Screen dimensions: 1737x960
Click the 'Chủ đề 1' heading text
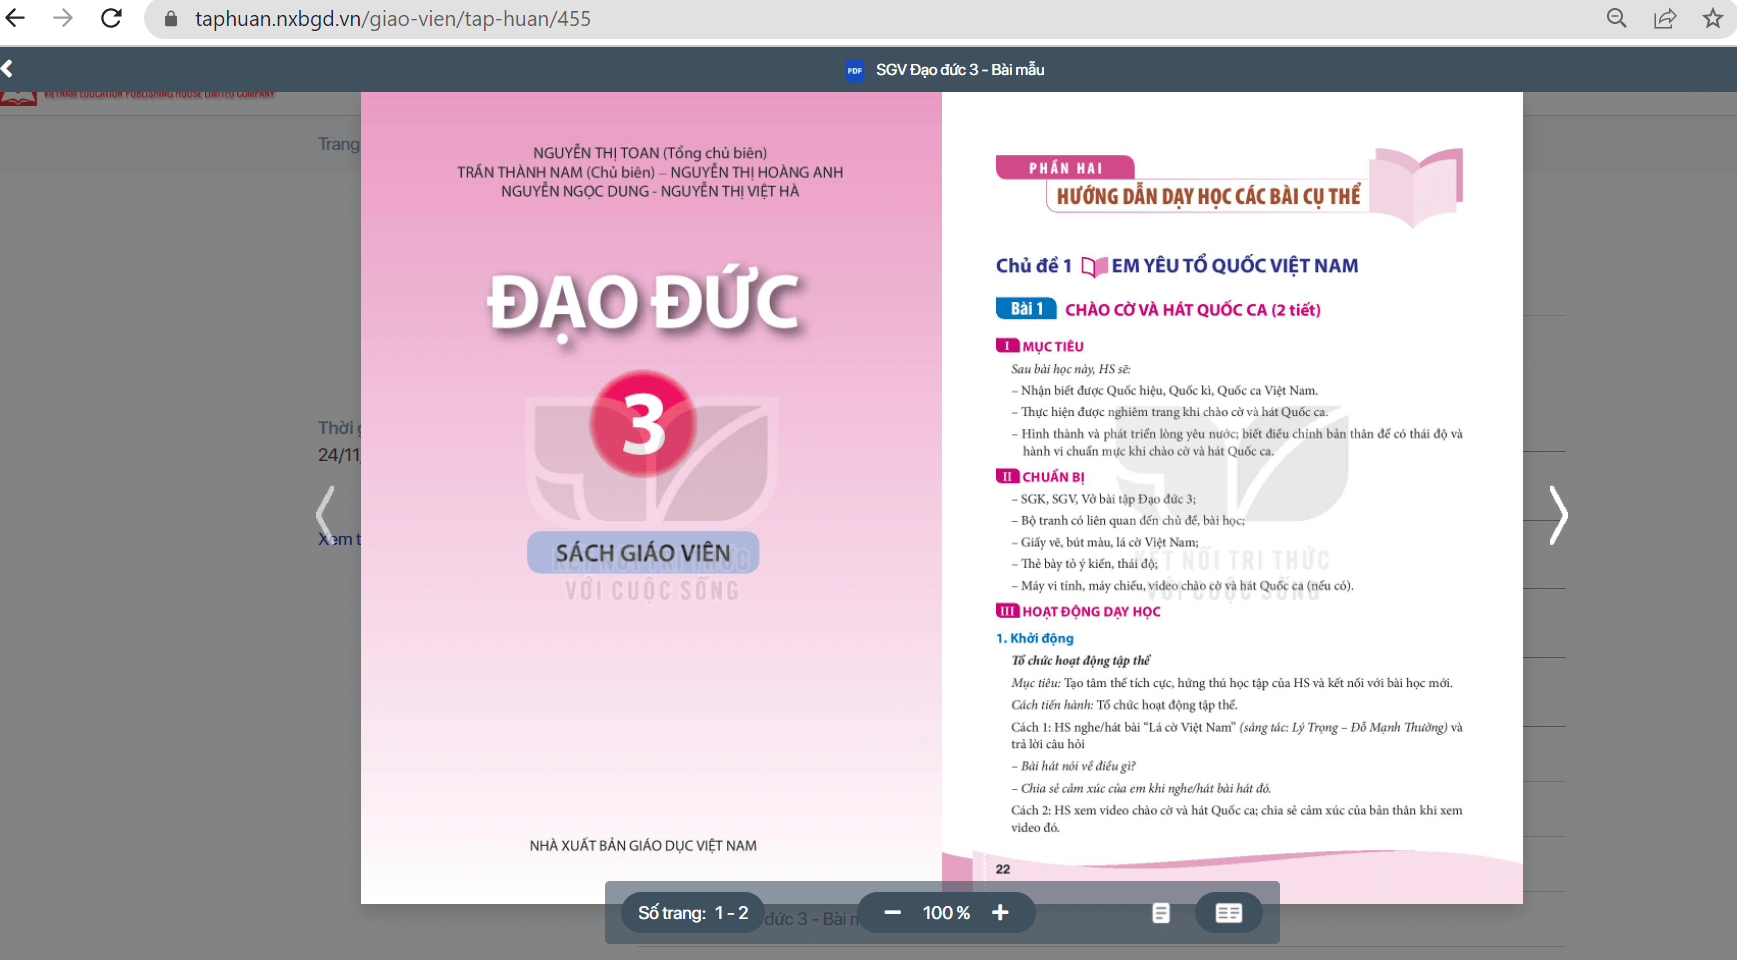[1034, 266]
